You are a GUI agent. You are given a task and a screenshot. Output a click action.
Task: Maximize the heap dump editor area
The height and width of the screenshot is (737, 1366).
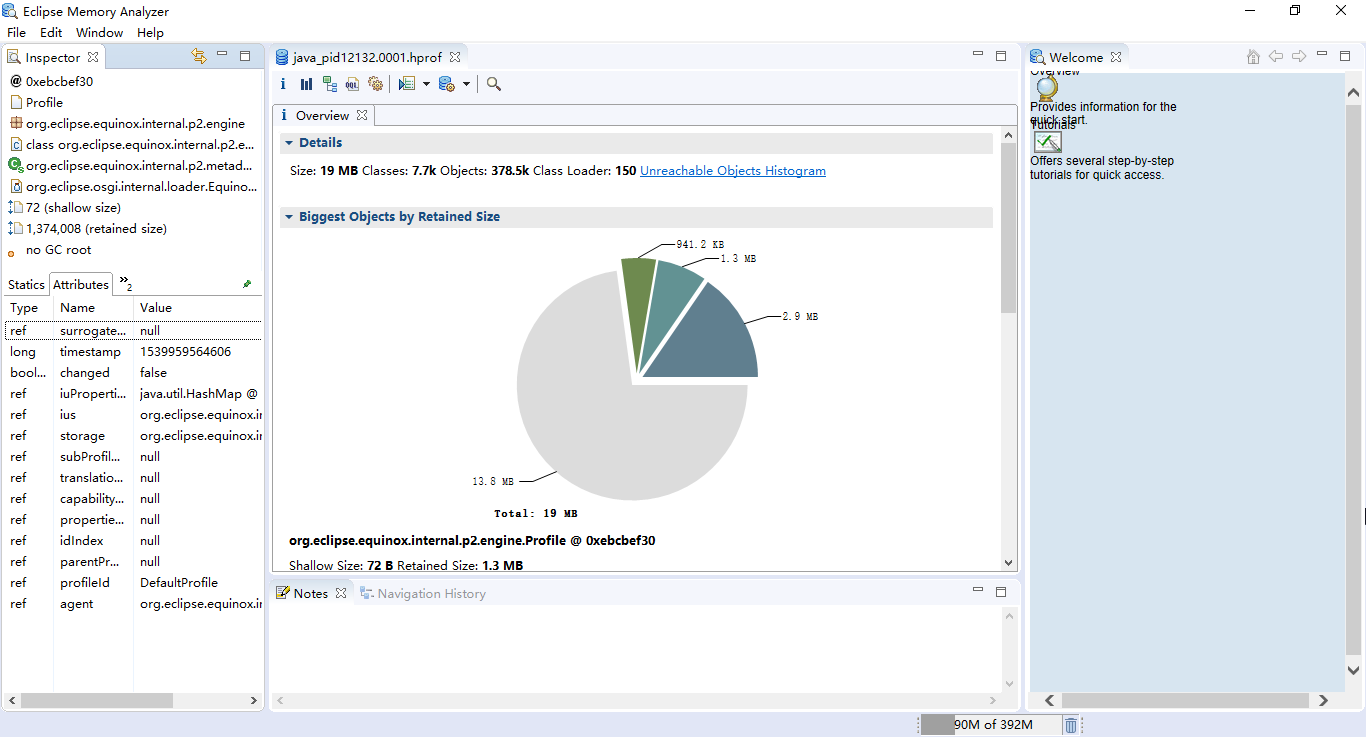(1001, 56)
